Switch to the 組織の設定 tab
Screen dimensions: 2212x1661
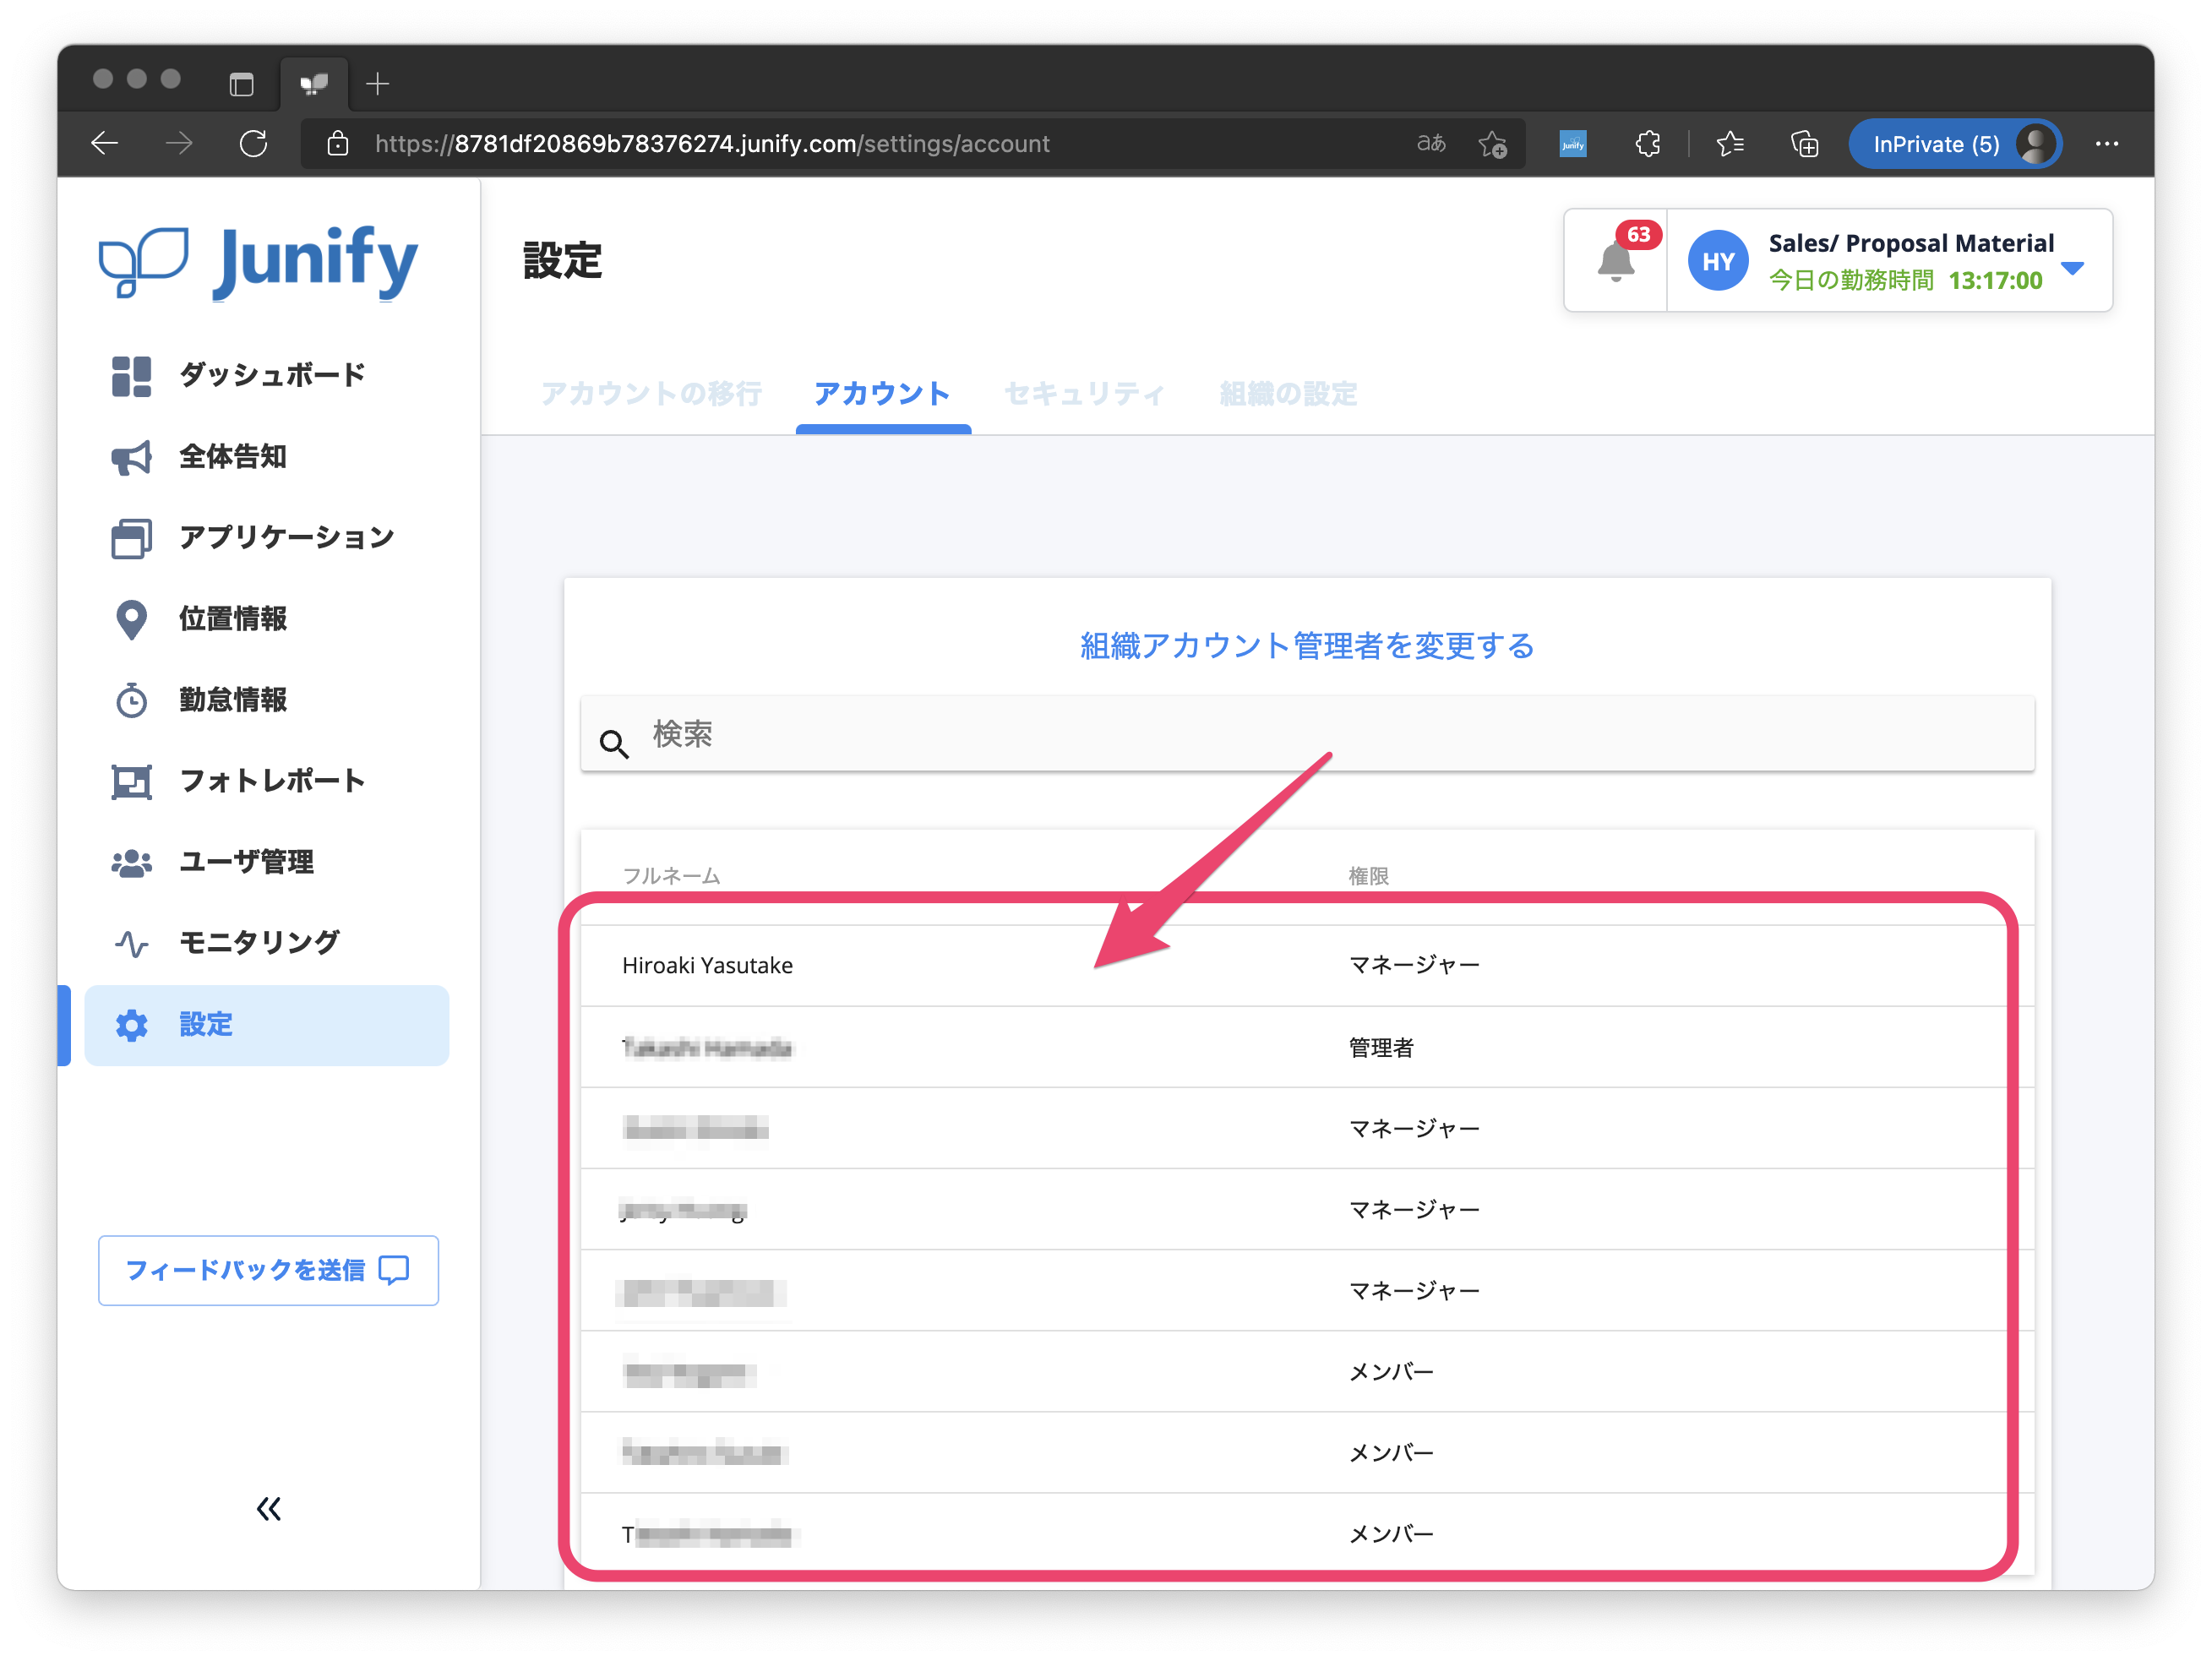pos(1288,394)
